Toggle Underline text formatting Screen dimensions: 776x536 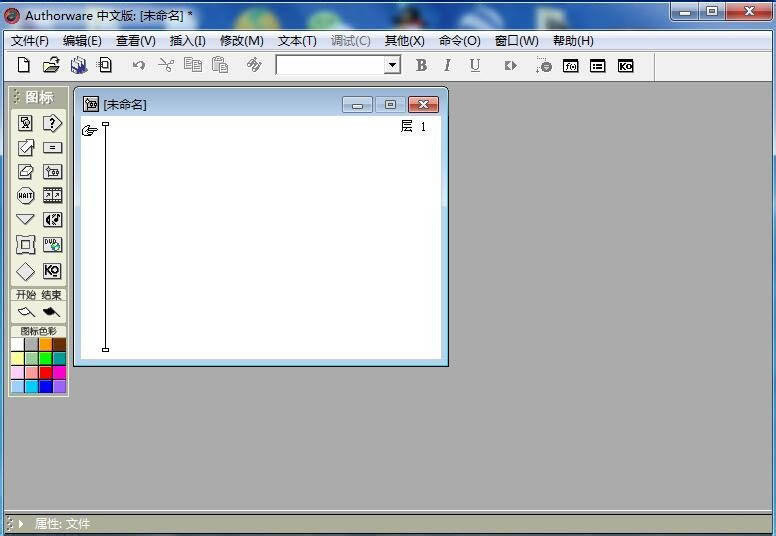click(474, 65)
